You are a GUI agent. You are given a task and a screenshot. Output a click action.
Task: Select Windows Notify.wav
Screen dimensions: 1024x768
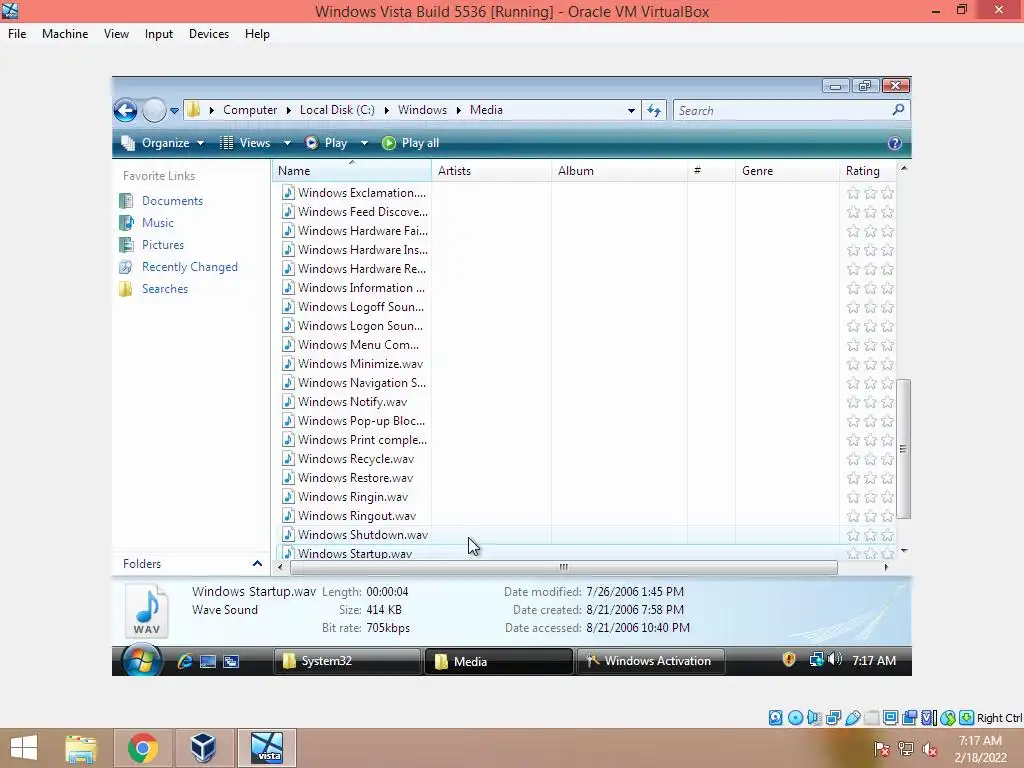pyautogui.click(x=354, y=402)
